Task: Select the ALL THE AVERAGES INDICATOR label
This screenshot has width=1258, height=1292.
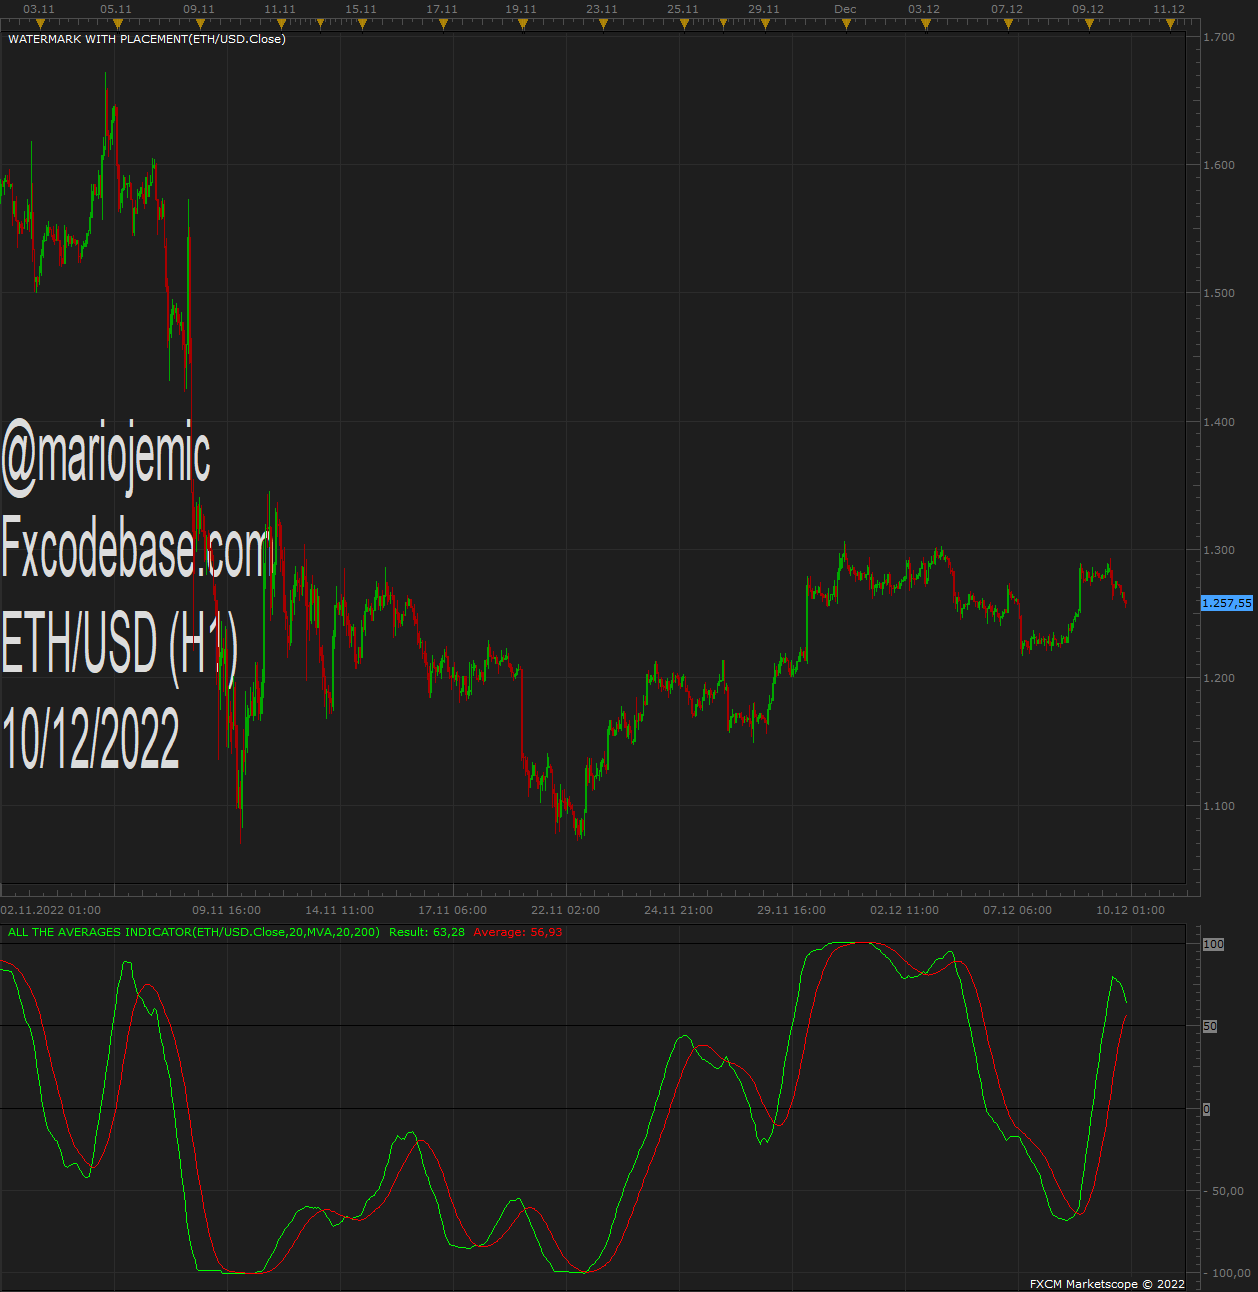Action: [x=194, y=932]
